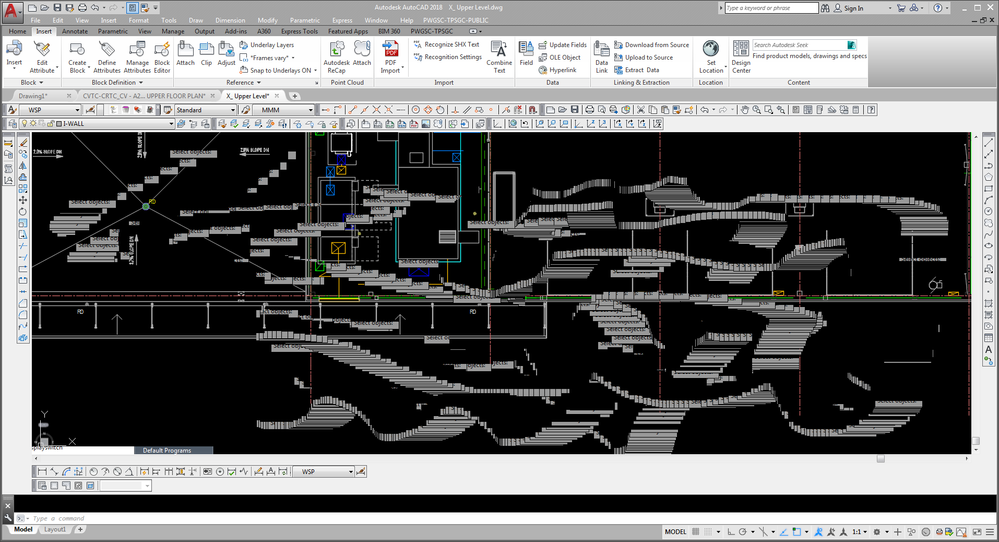Click the Set Location globe icon
The width and height of the screenshot is (999, 542).
(711, 48)
